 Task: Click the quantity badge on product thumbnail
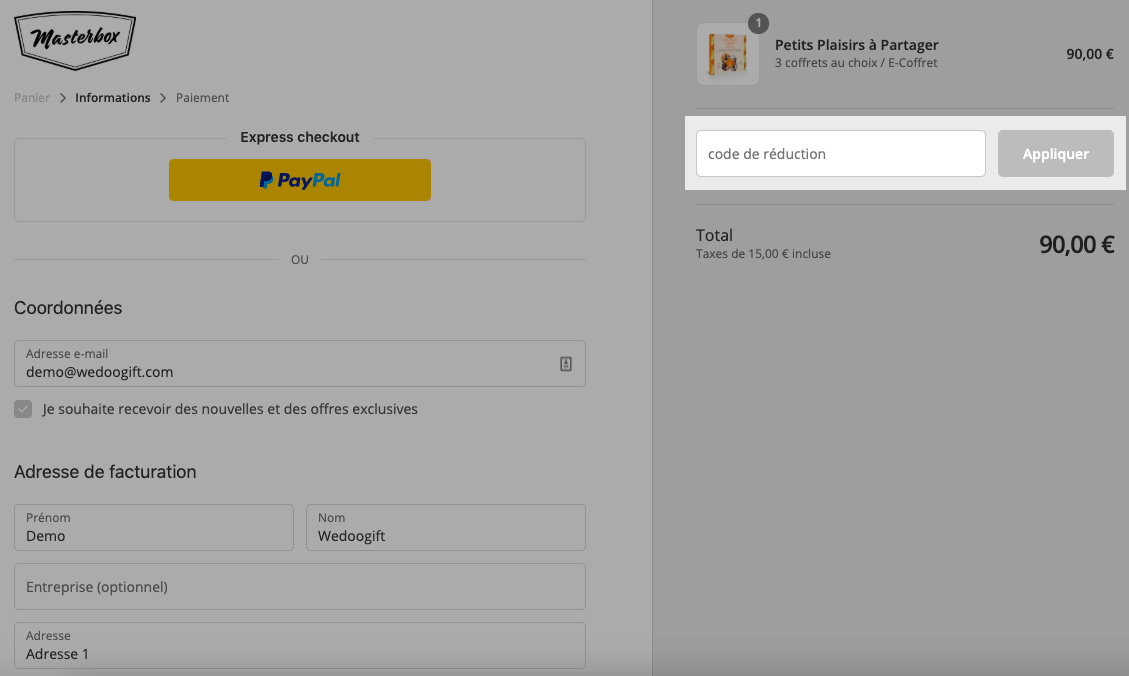(758, 23)
